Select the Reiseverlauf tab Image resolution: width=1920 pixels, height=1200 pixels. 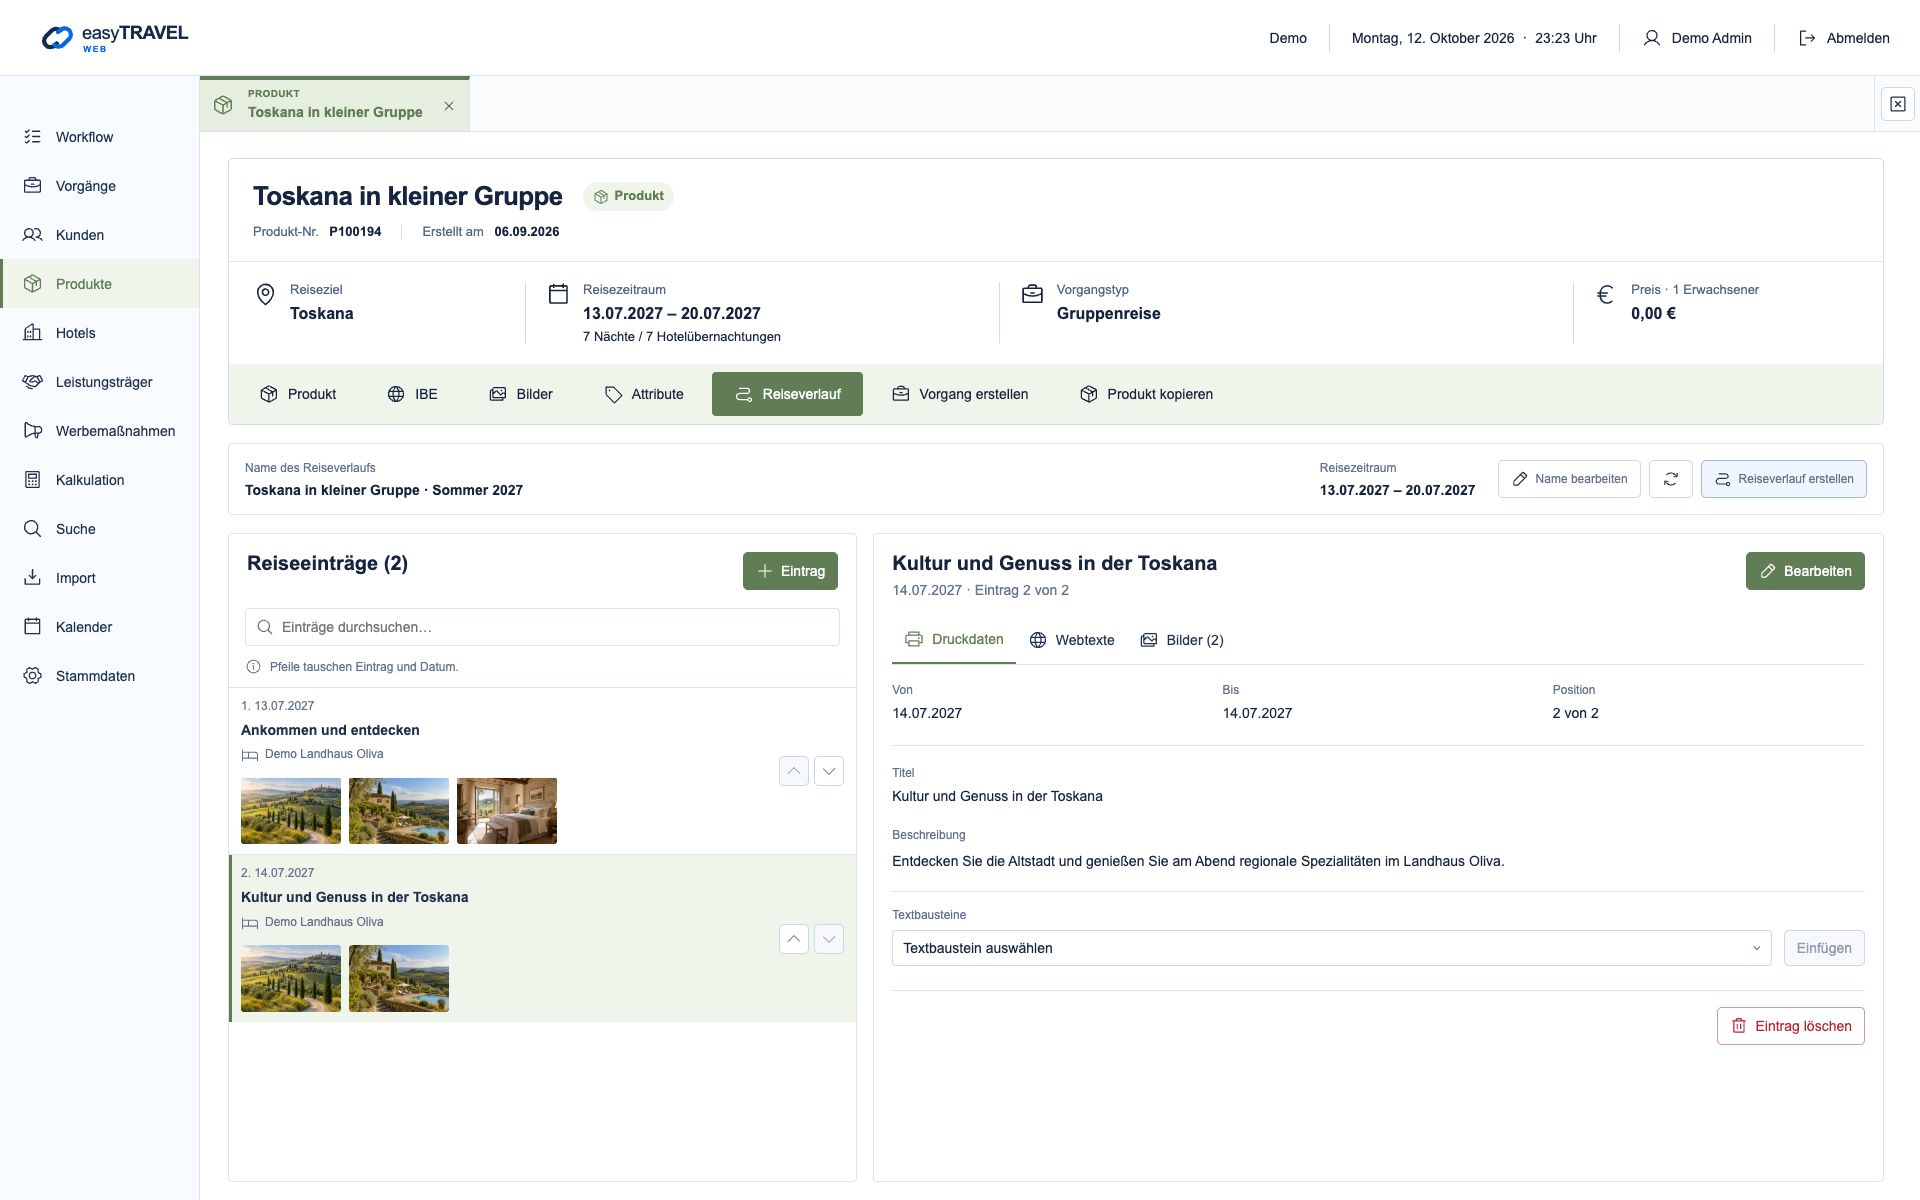pyautogui.click(x=787, y=394)
